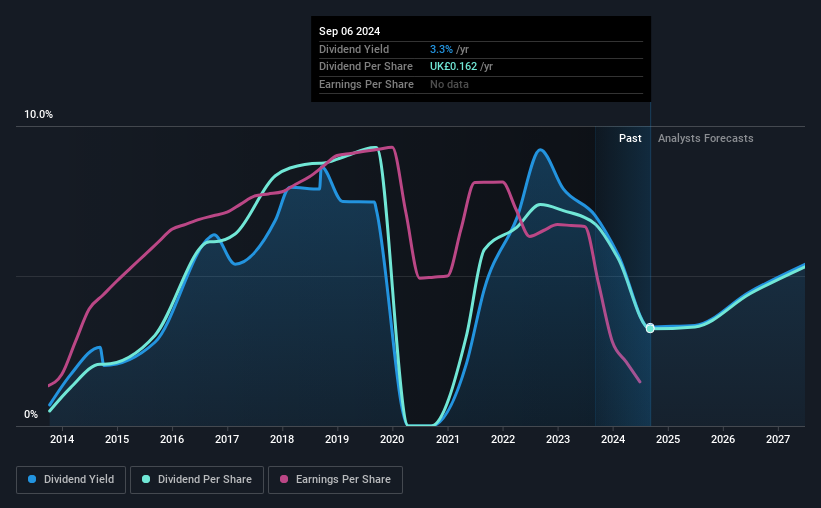Click the tooltip value 'UK£0.162'
The width and height of the screenshot is (821, 508).
click(453, 67)
